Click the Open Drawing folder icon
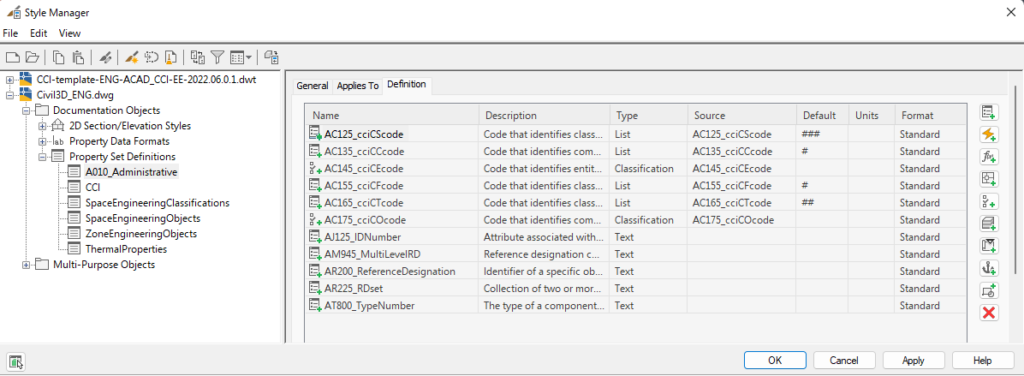The width and height of the screenshot is (1024, 376). tap(32, 57)
